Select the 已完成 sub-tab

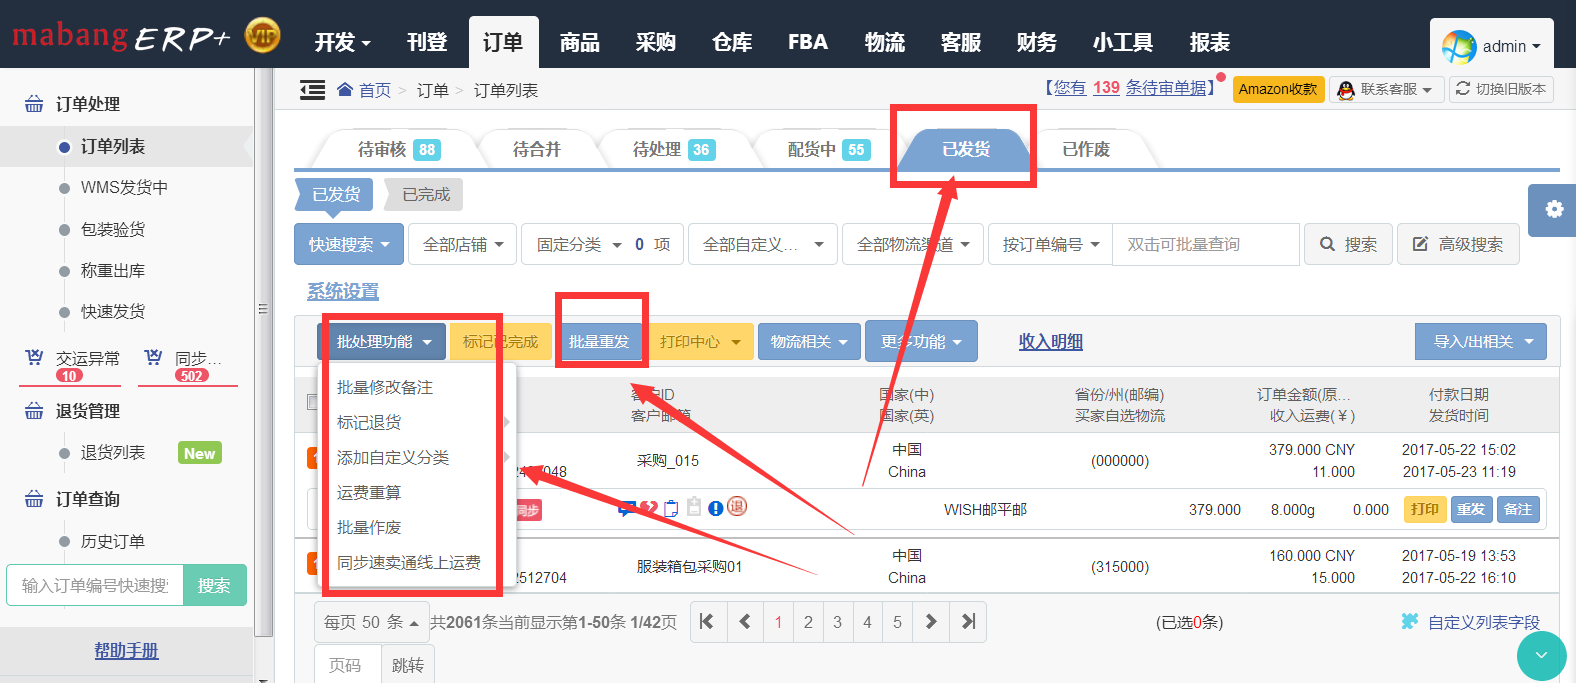tap(426, 194)
